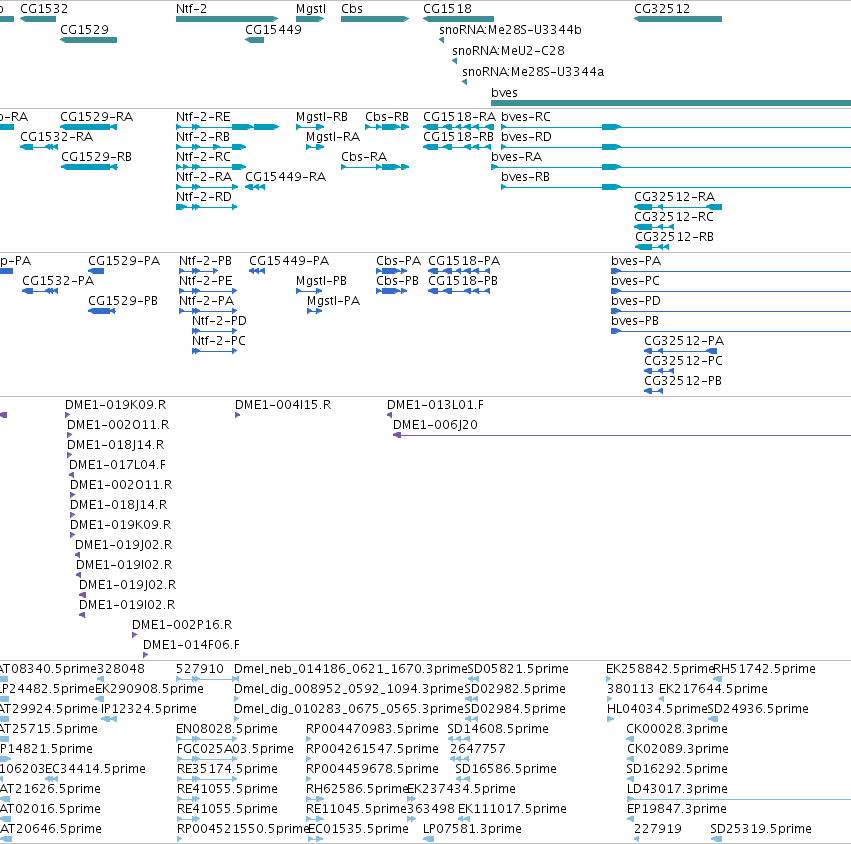Select the CG32512-RC transcript label

click(674, 217)
